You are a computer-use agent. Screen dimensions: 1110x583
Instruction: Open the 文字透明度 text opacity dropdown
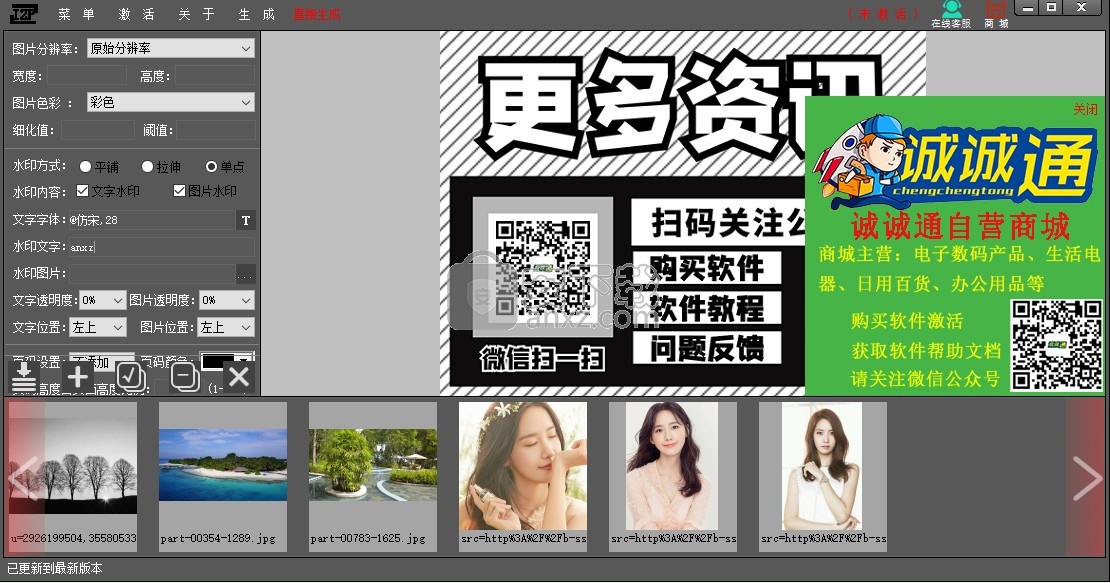tap(103, 301)
